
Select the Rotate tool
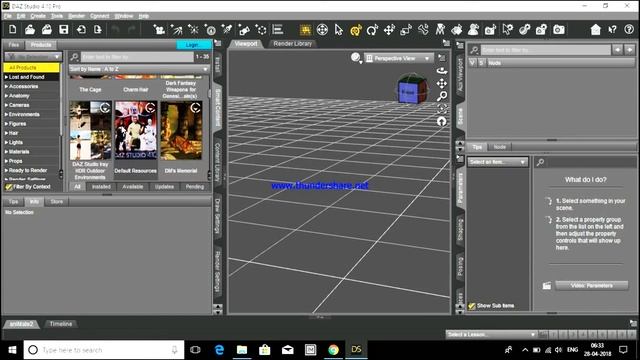coord(372,30)
